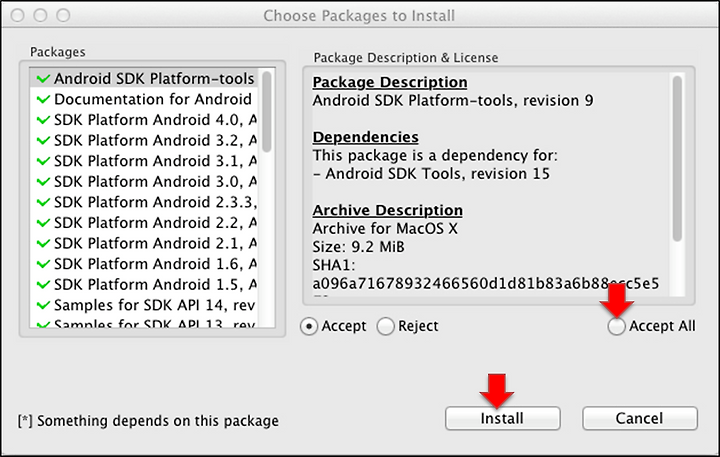Click the Package Description panel scrollbar
This screenshot has width=720, height=457.
pyautogui.click(x=677, y=158)
